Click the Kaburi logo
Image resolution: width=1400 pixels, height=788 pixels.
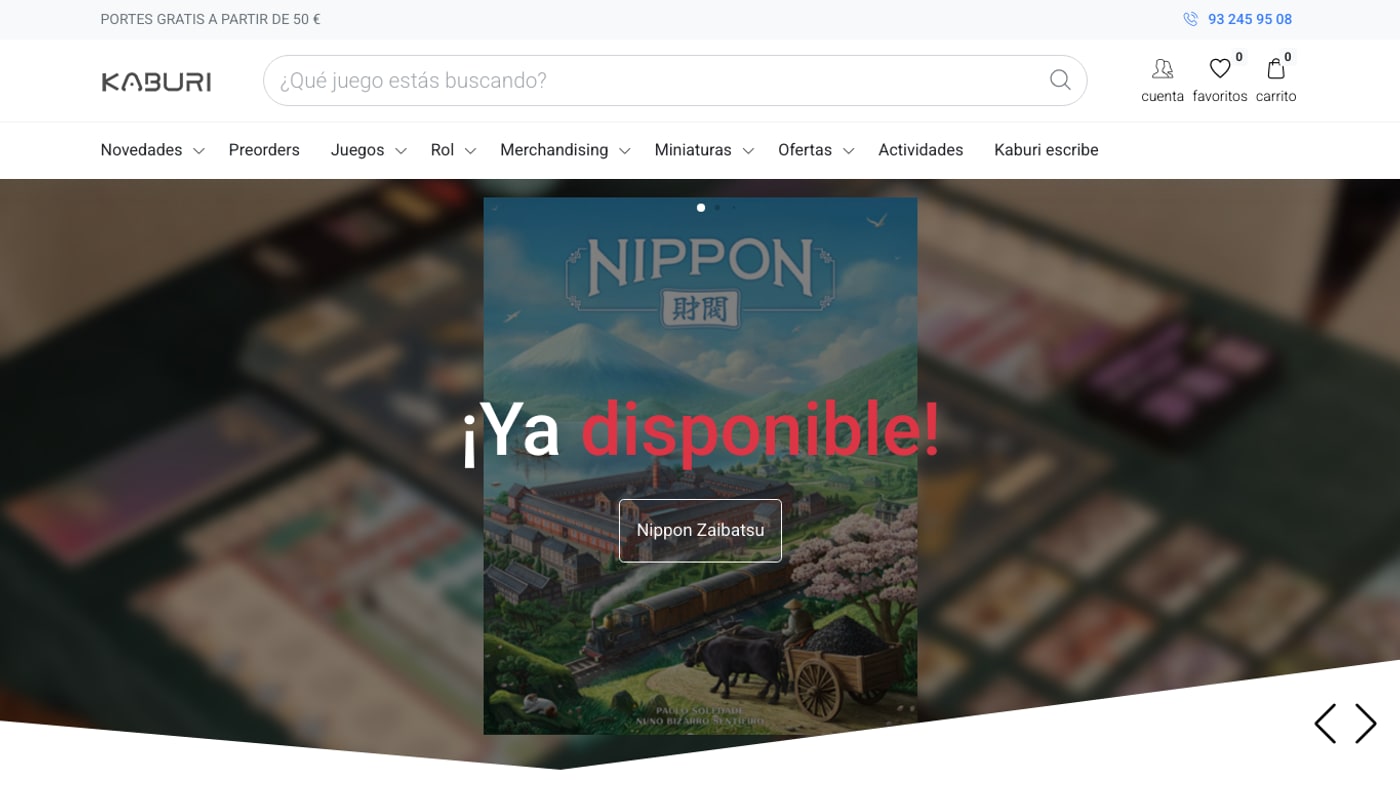[x=156, y=81]
